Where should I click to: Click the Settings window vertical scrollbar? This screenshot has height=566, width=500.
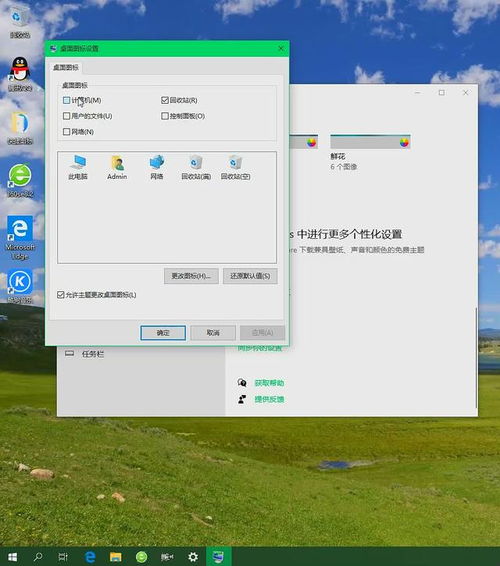476,357
